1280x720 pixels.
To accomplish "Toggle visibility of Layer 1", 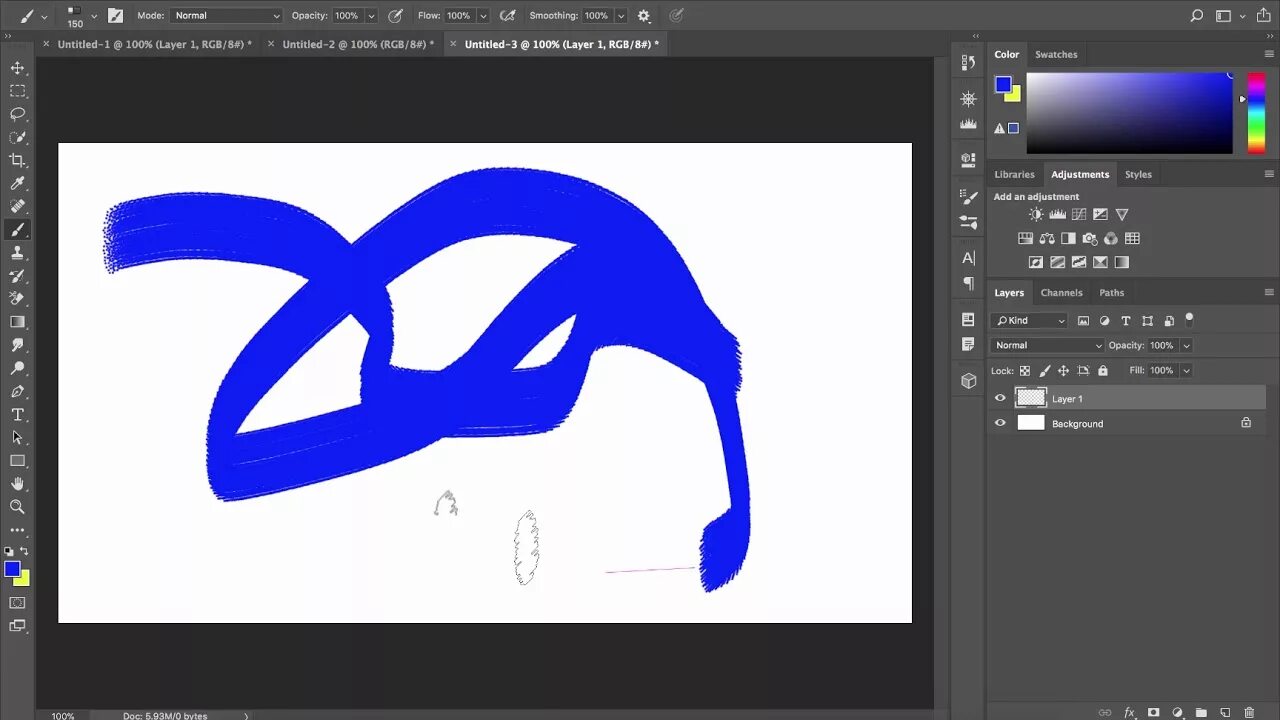I will [x=1000, y=397].
